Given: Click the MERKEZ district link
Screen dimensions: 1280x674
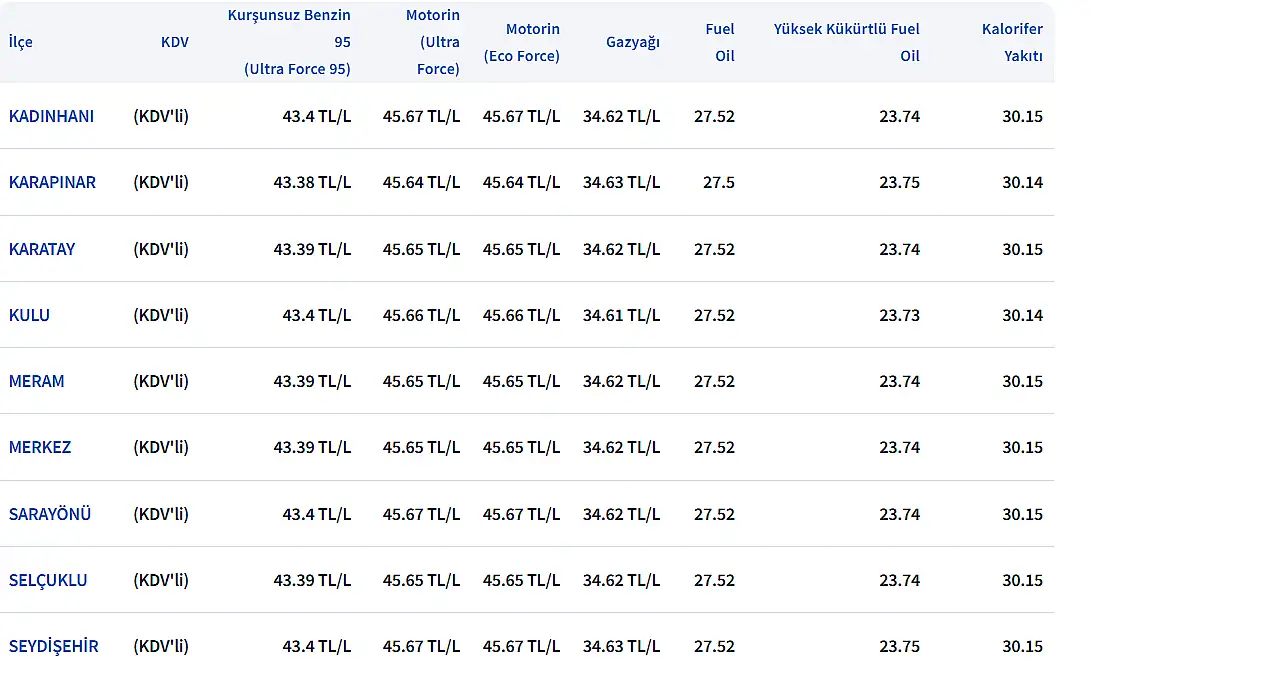Looking at the screenshot, I should coord(40,447).
